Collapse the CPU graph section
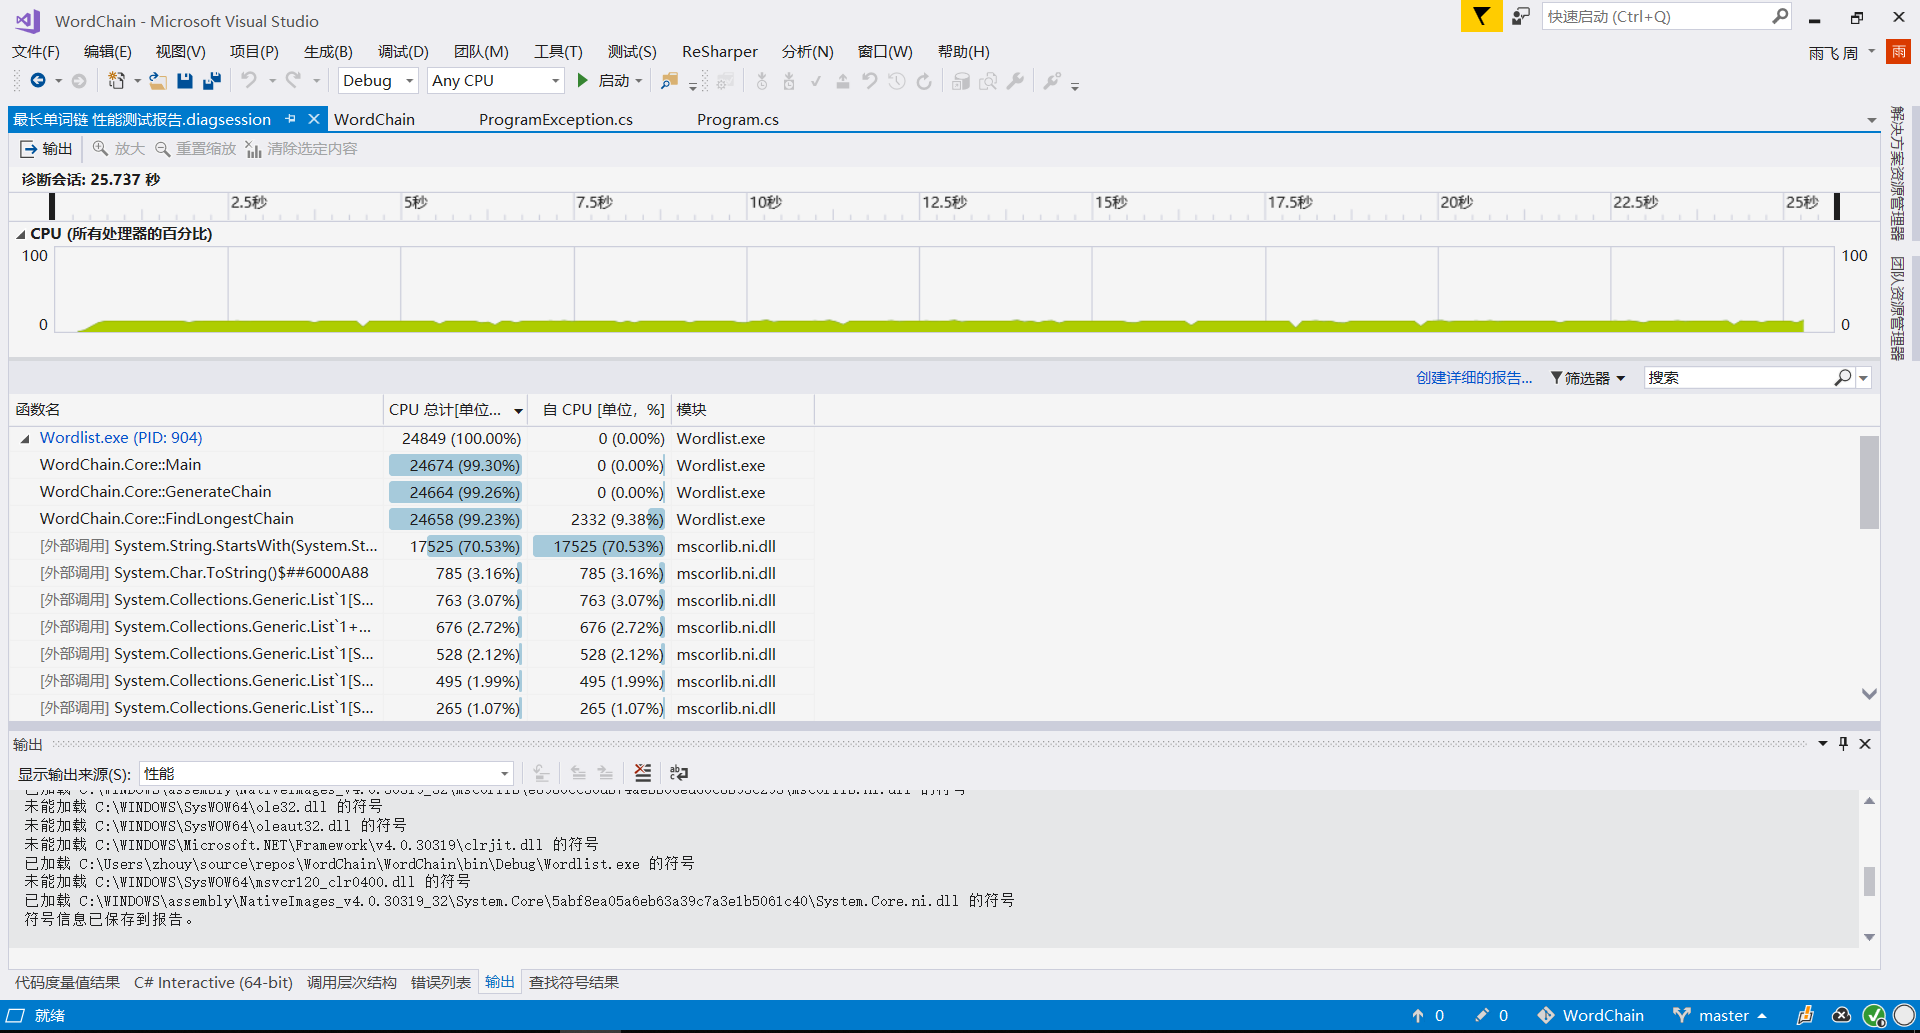Screen dimensions: 1920x1033 [21, 234]
